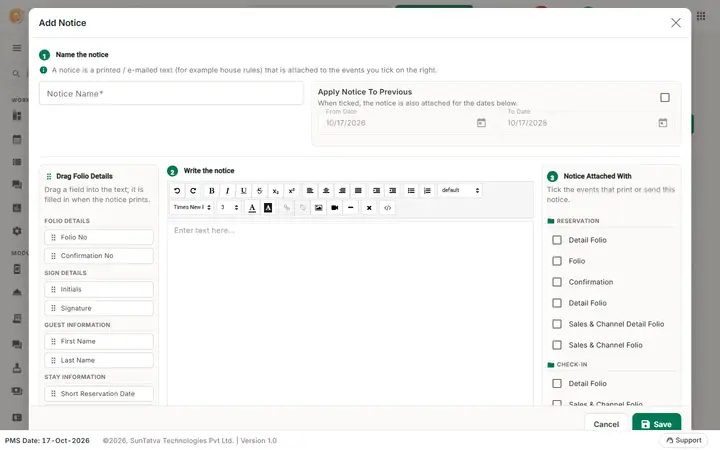The width and height of the screenshot is (720, 450).
Task: Open the paragraph style dropdown showing default
Action: pos(460,190)
